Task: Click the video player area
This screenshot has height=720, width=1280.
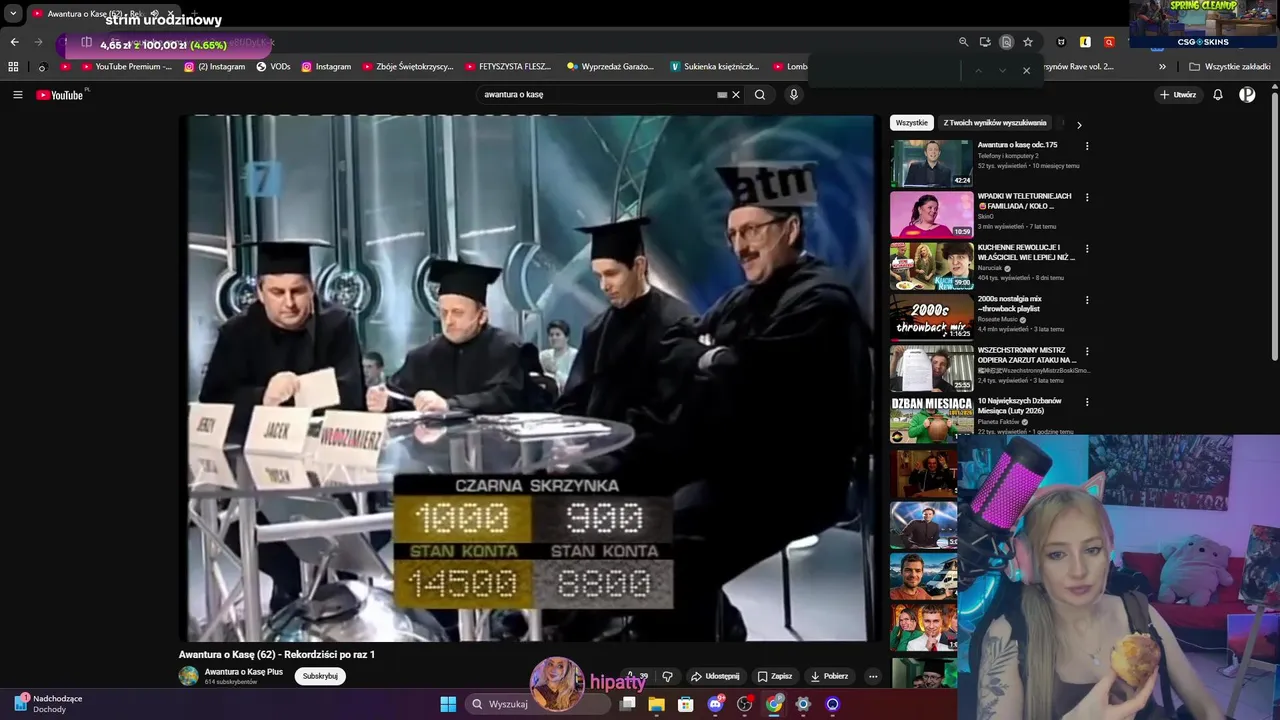Action: 529,378
